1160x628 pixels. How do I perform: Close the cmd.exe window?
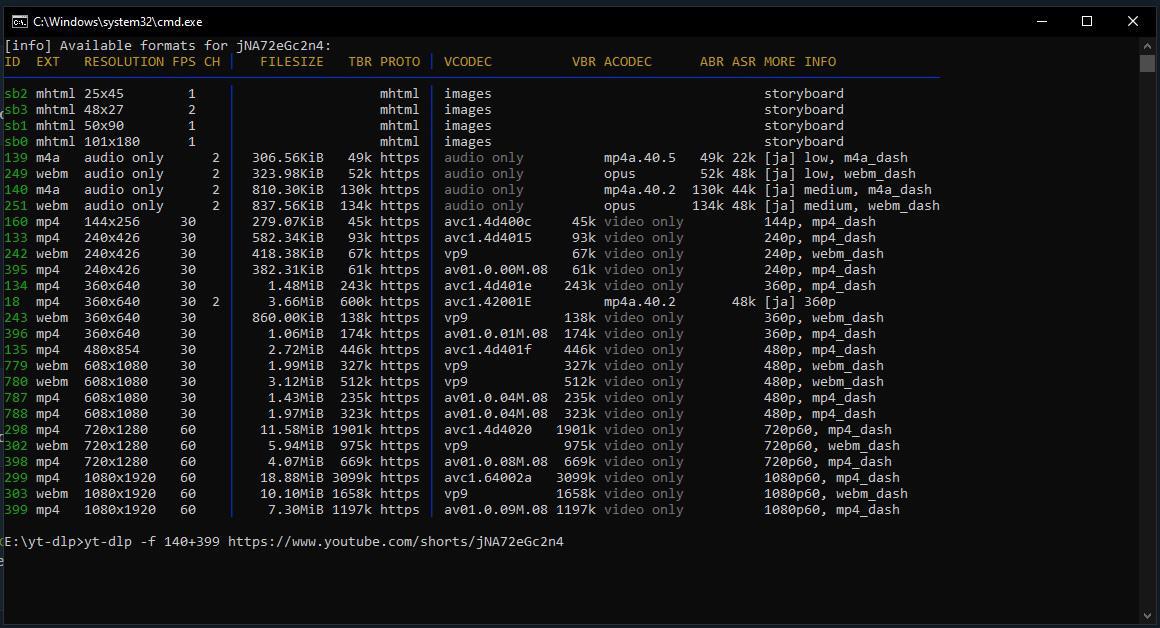tap(1133, 21)
